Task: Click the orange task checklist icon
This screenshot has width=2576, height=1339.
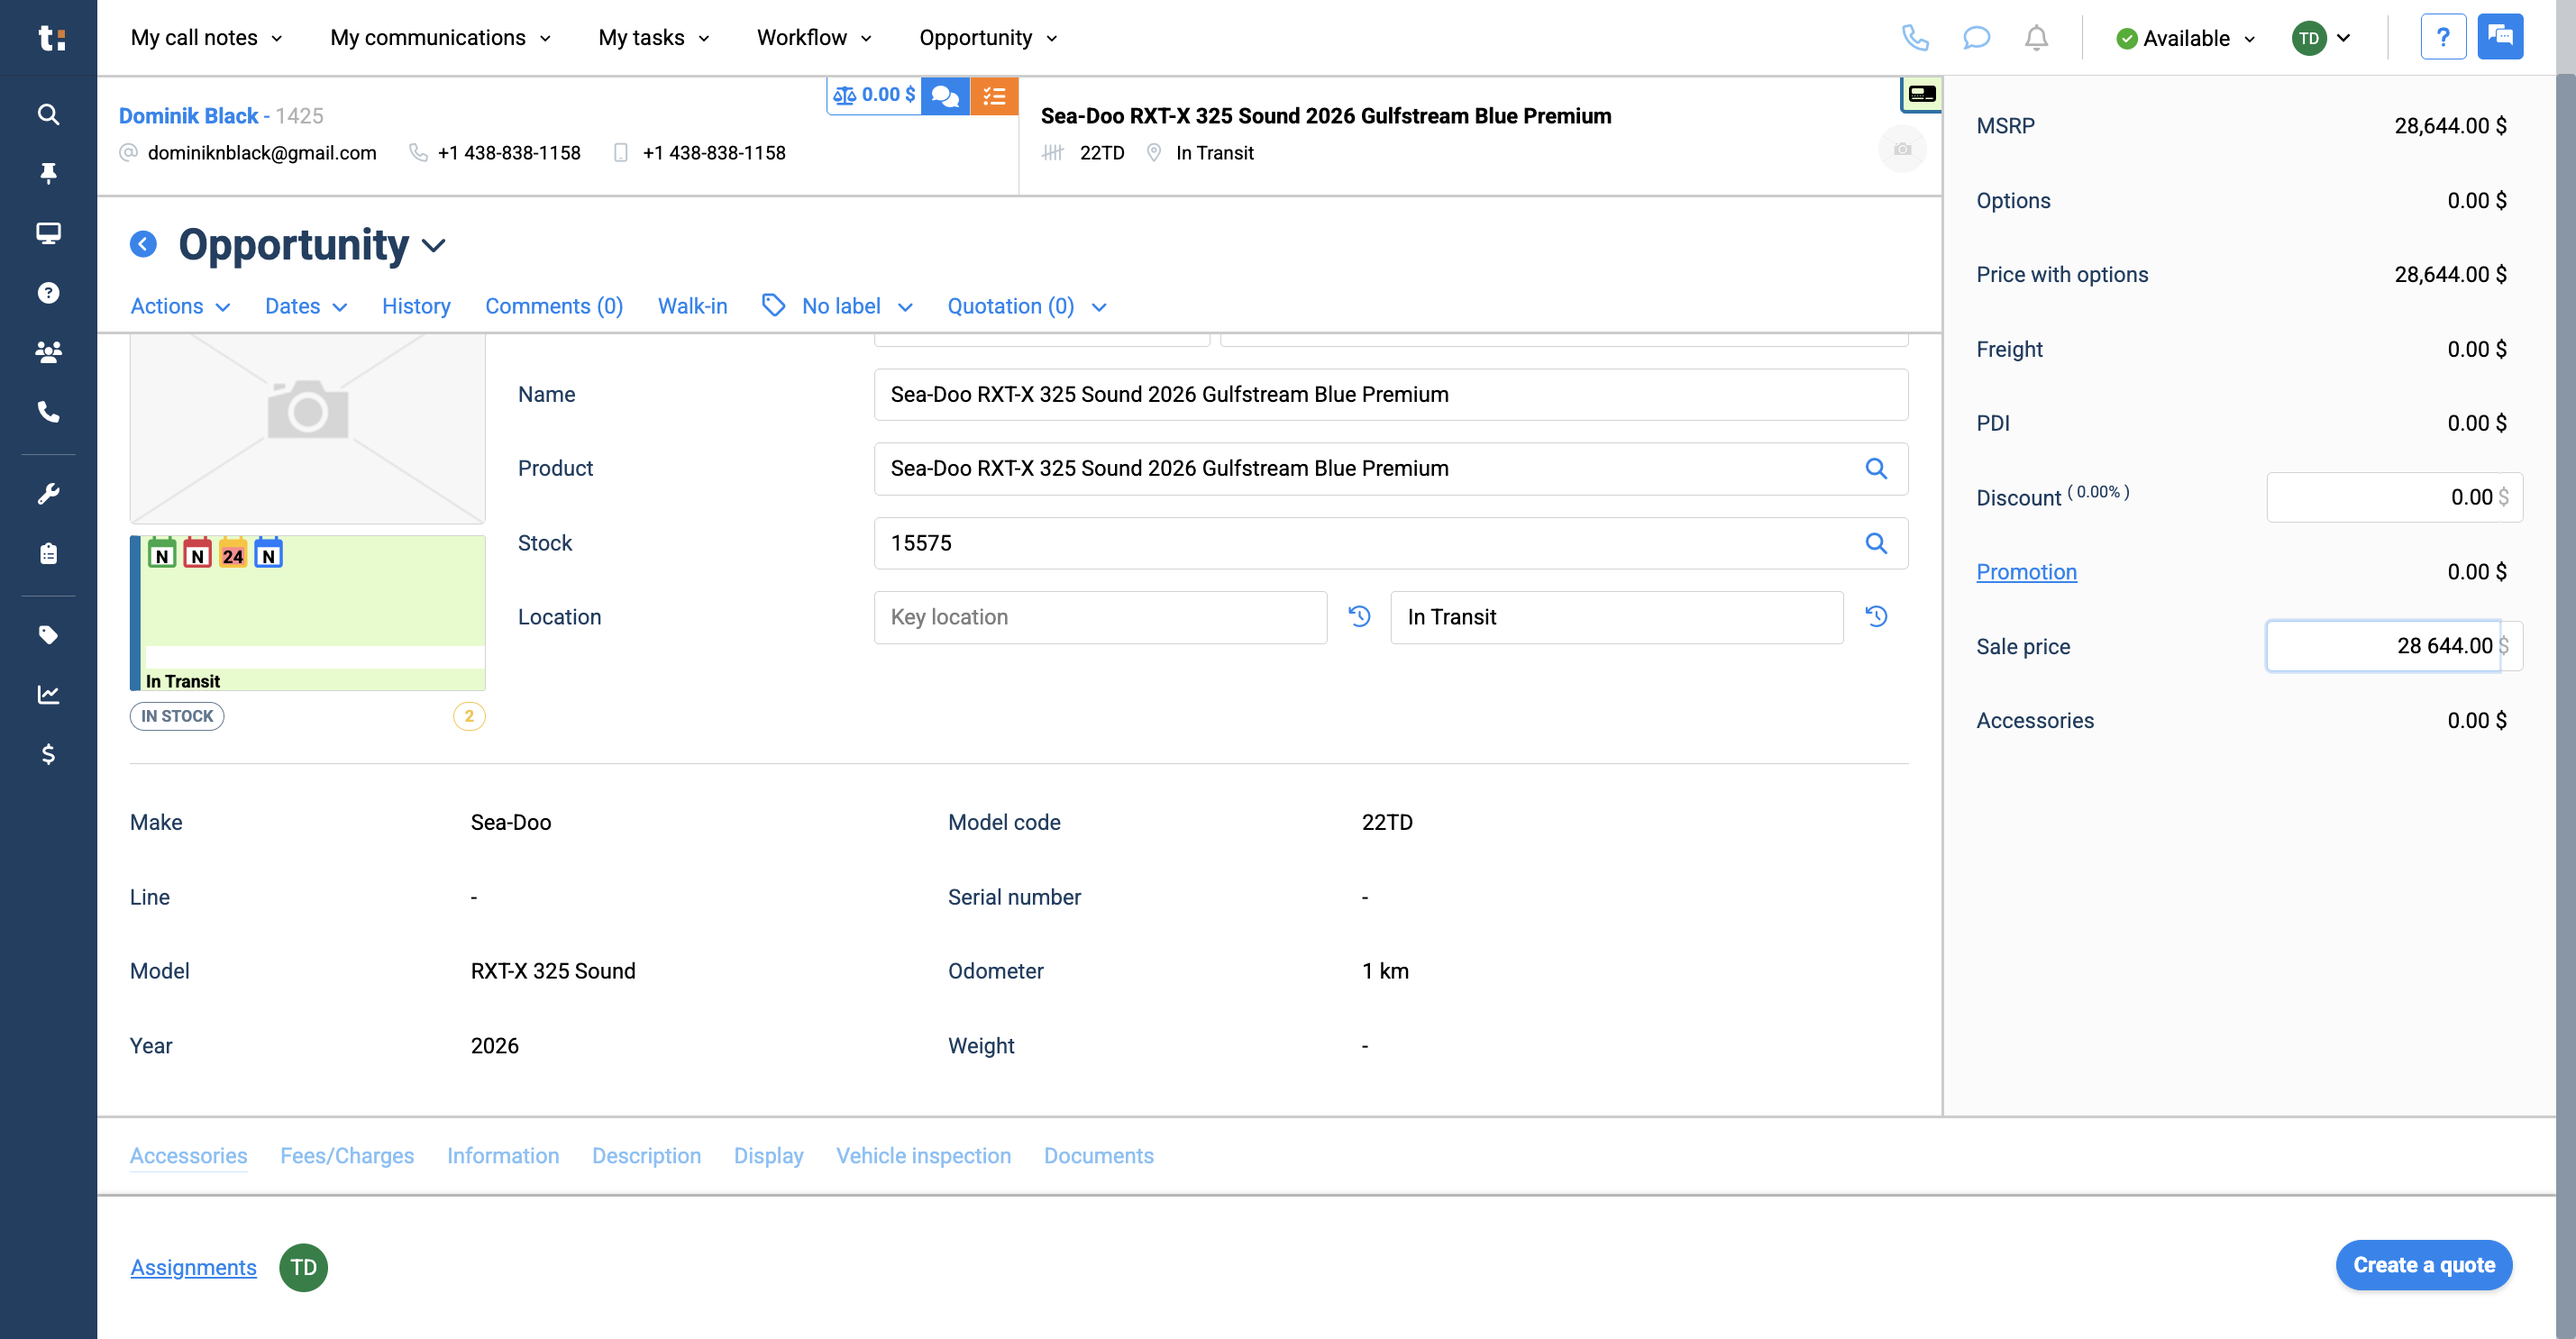Action: click(x=994, y=96)
